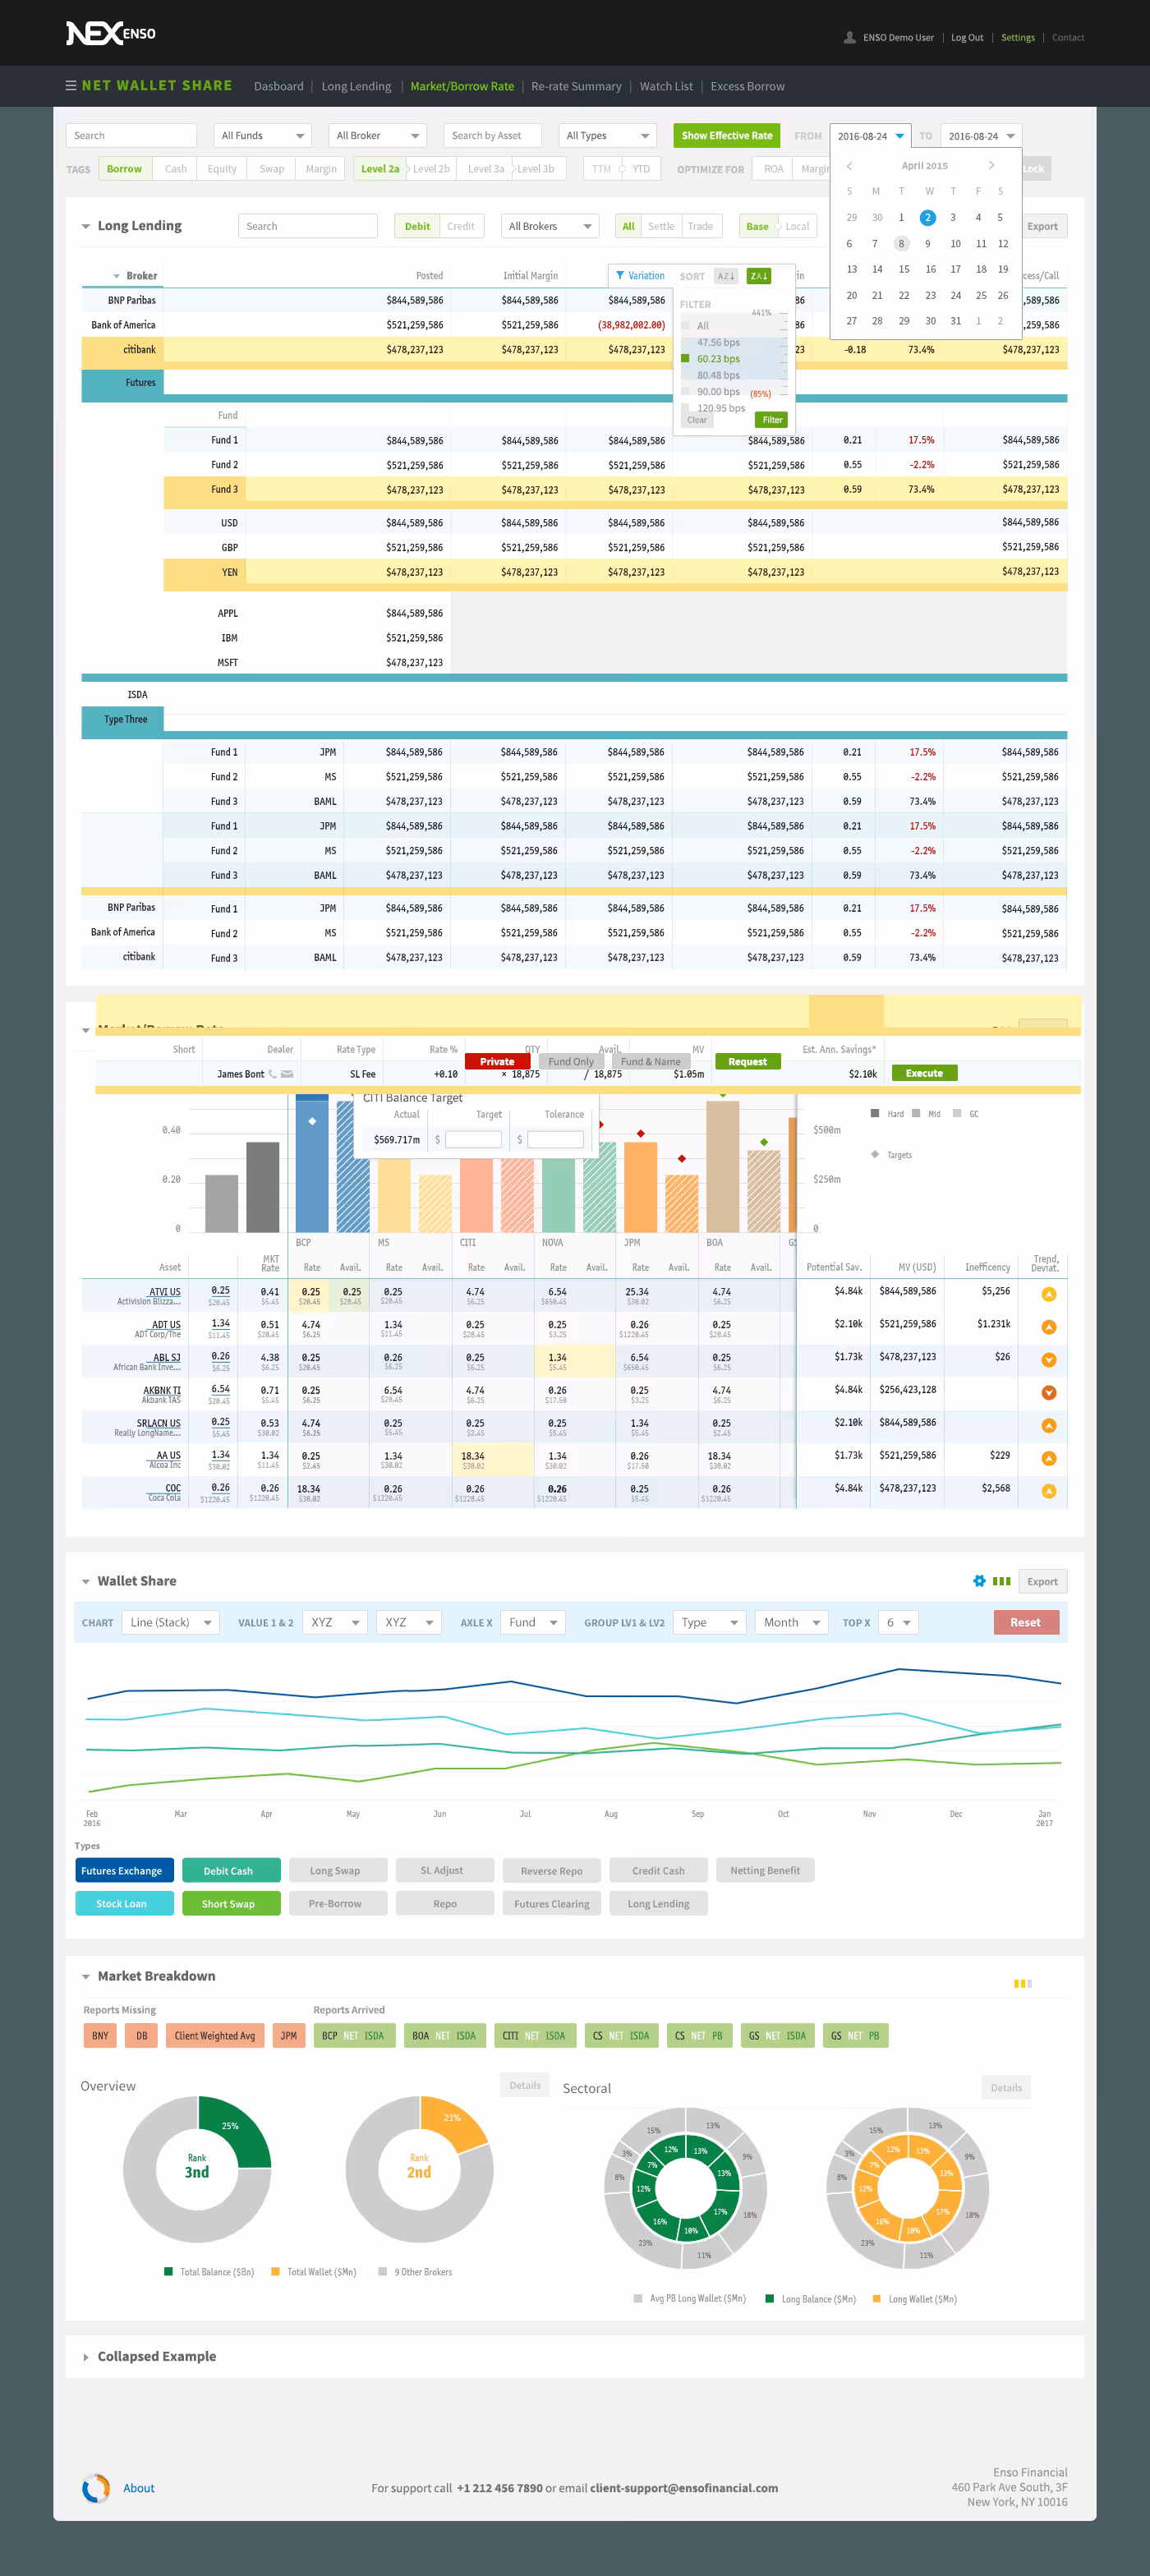Open the Long Lending nav tab
The height and width of the screenshot is (2576, 1150).
[x=356, y=86]
